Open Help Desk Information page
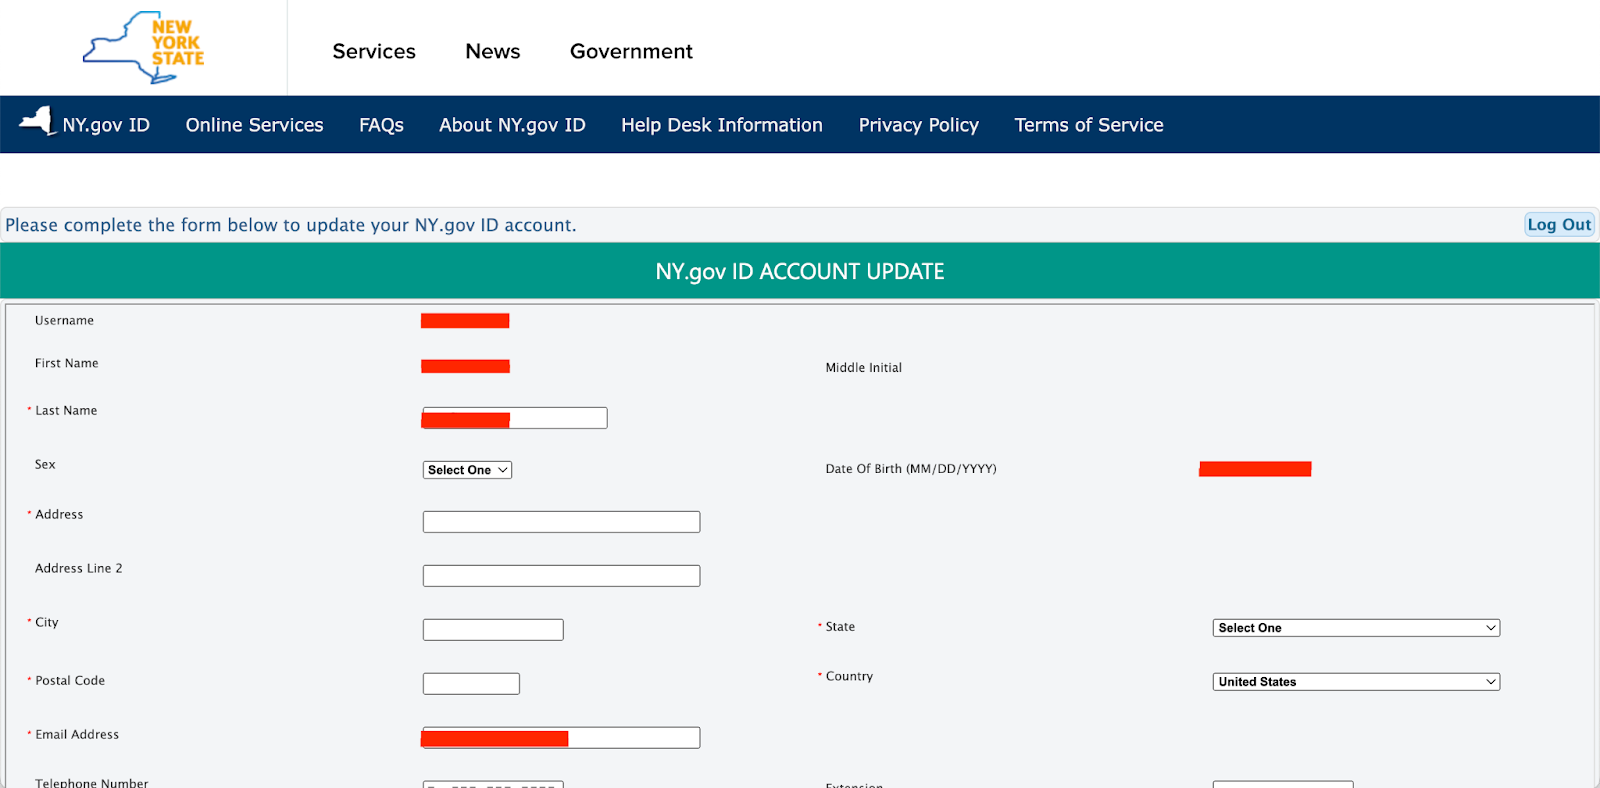Image resolution: width=1600 pixels, height=788 pixels. (x=722, y=125)
